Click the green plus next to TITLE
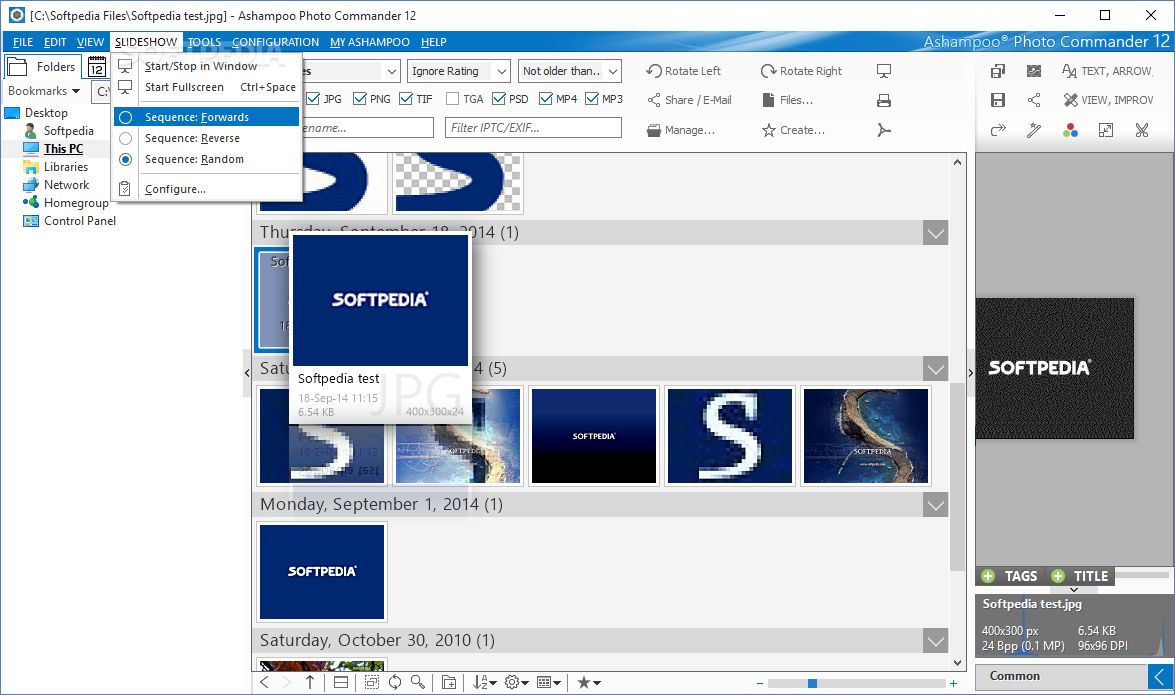Image resolution: width=1175 pixels, height=695 pixels. [1058, 576]
